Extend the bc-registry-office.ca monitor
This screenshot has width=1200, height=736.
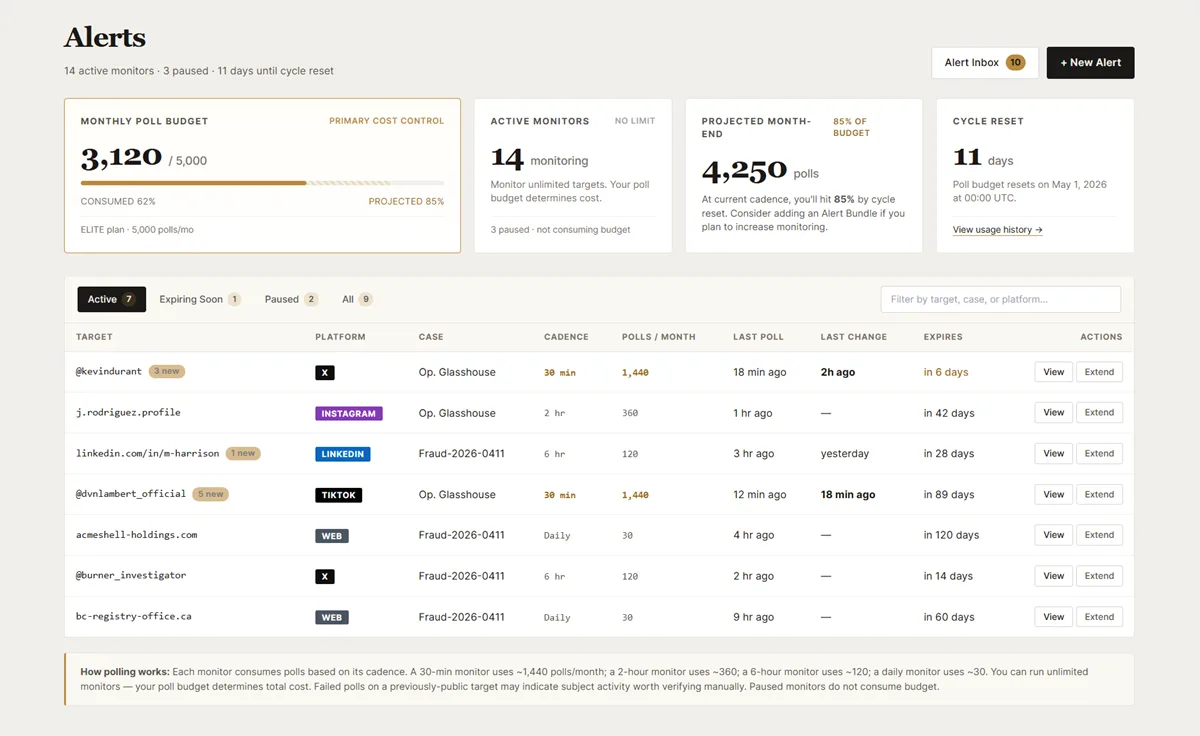point(1099,617)
